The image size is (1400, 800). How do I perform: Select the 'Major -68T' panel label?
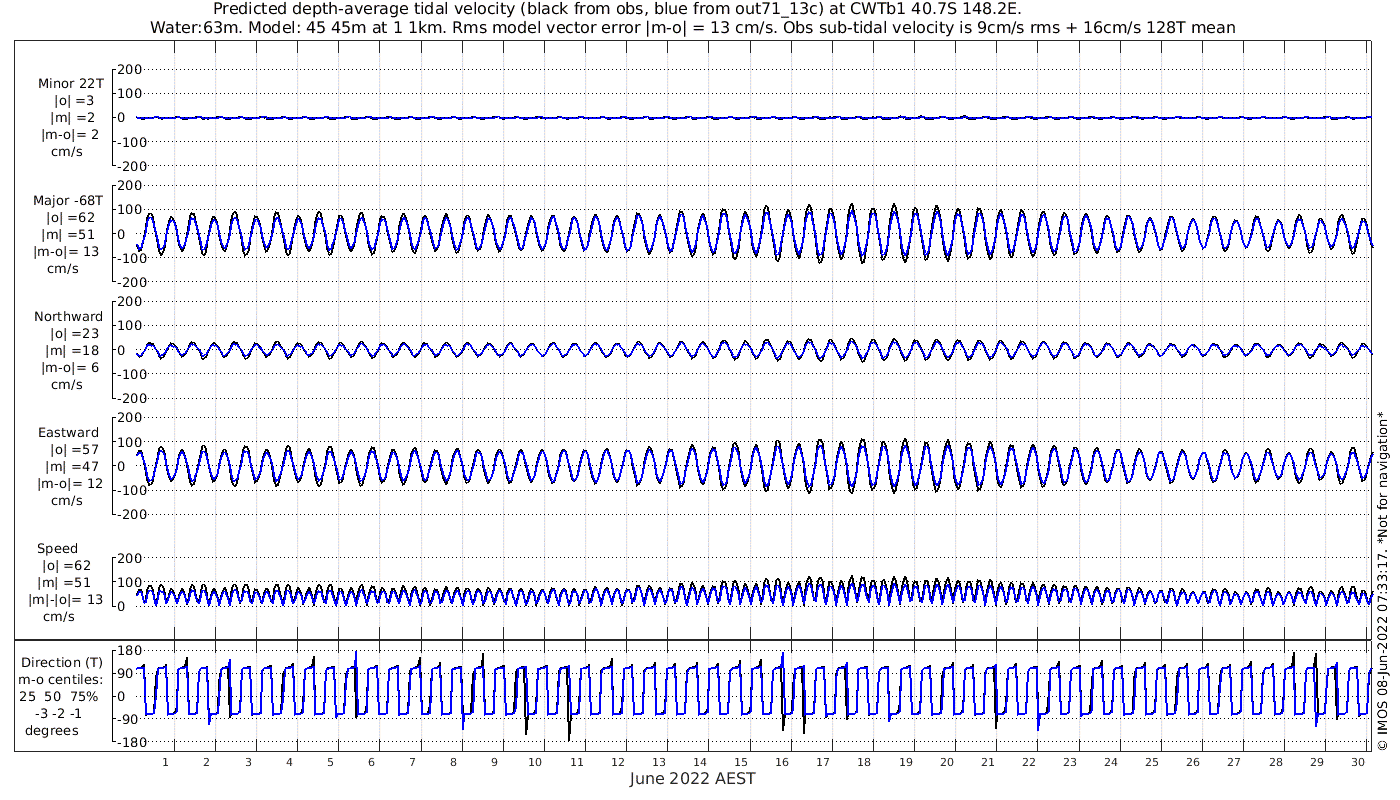tap(68, 201)
